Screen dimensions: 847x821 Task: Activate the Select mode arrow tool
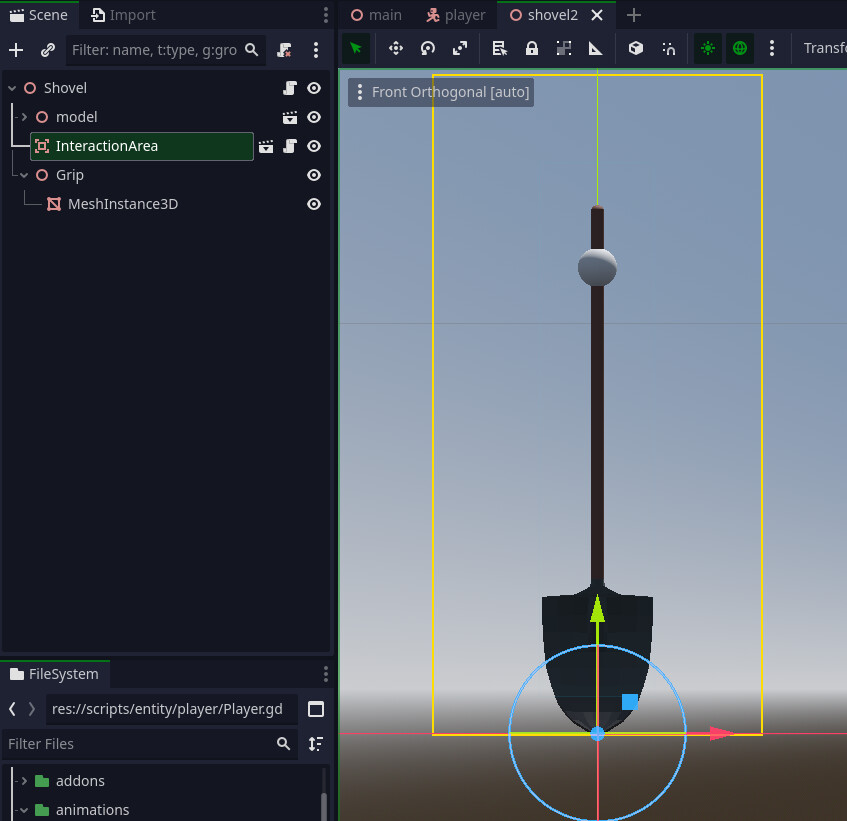coord(356,48)
